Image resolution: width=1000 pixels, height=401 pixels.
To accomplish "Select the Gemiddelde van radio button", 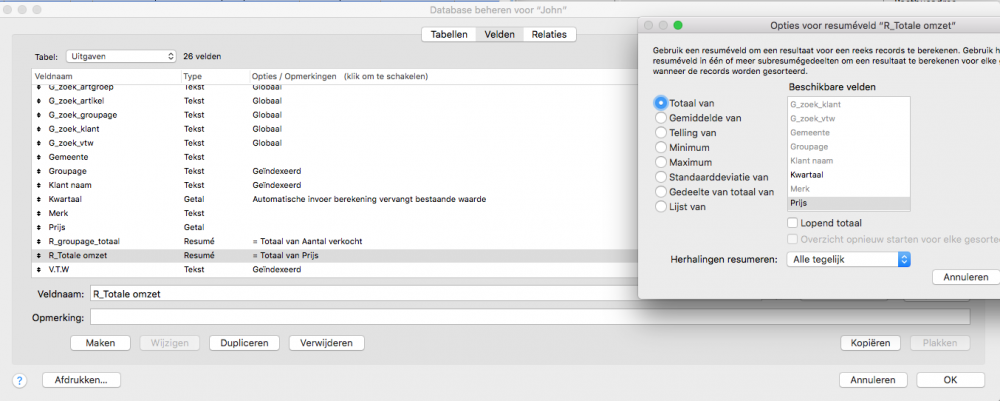I will coord(661,117).
